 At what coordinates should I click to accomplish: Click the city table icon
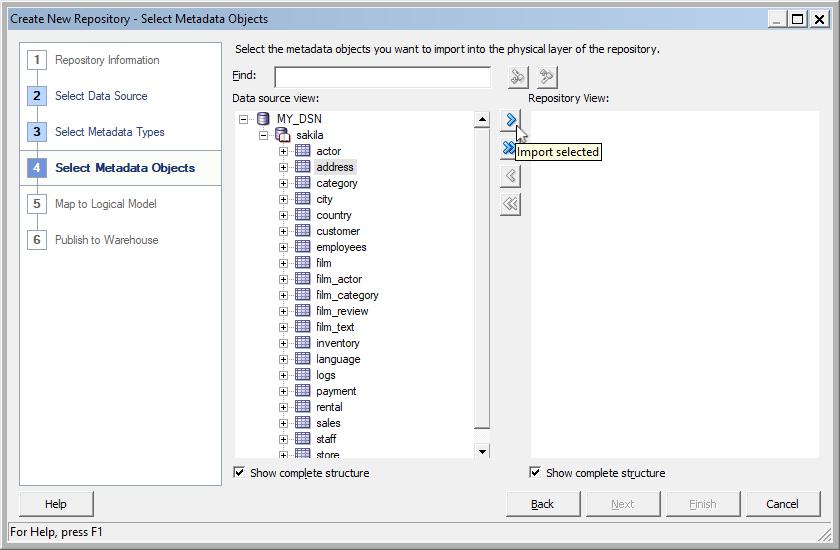[303, 199]
